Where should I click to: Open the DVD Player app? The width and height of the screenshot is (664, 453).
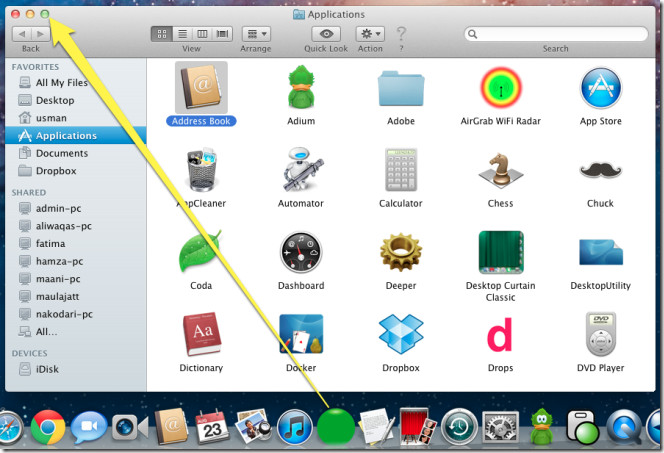(600, 334)
